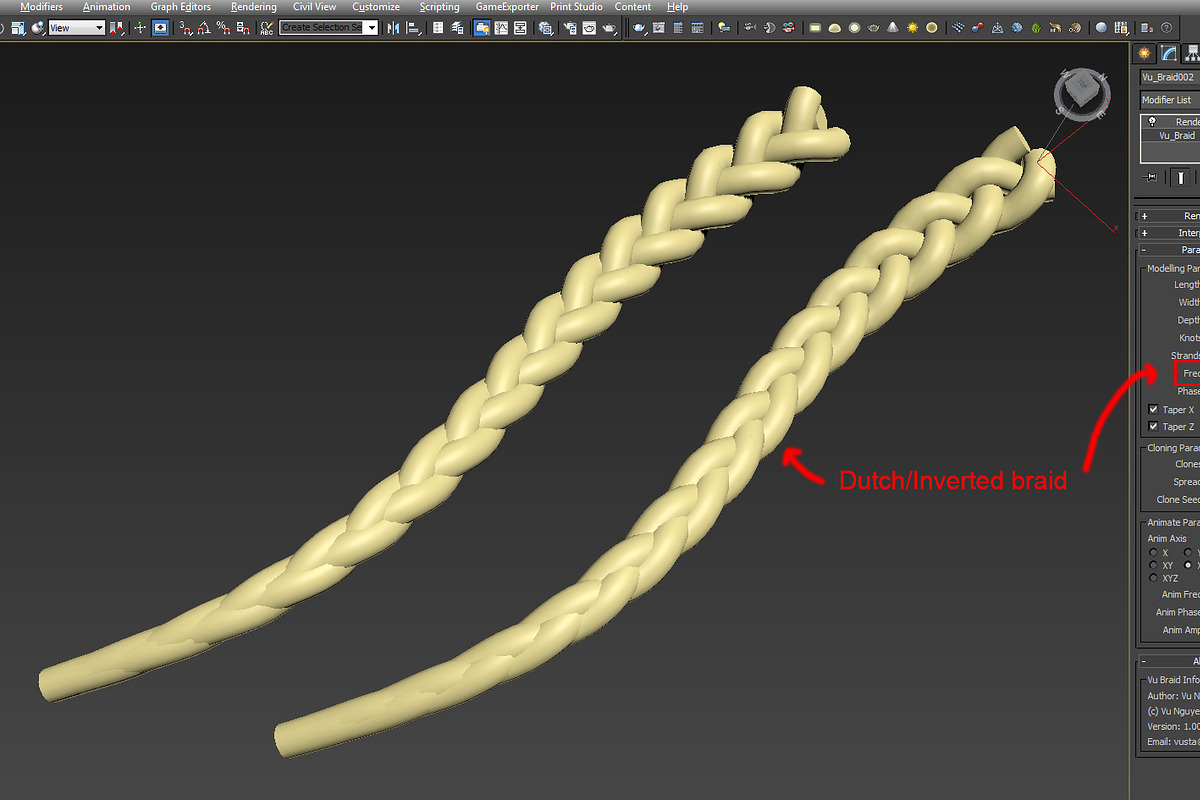Open the Modifier List dropdown
1200x800 pixels.
1170,100
